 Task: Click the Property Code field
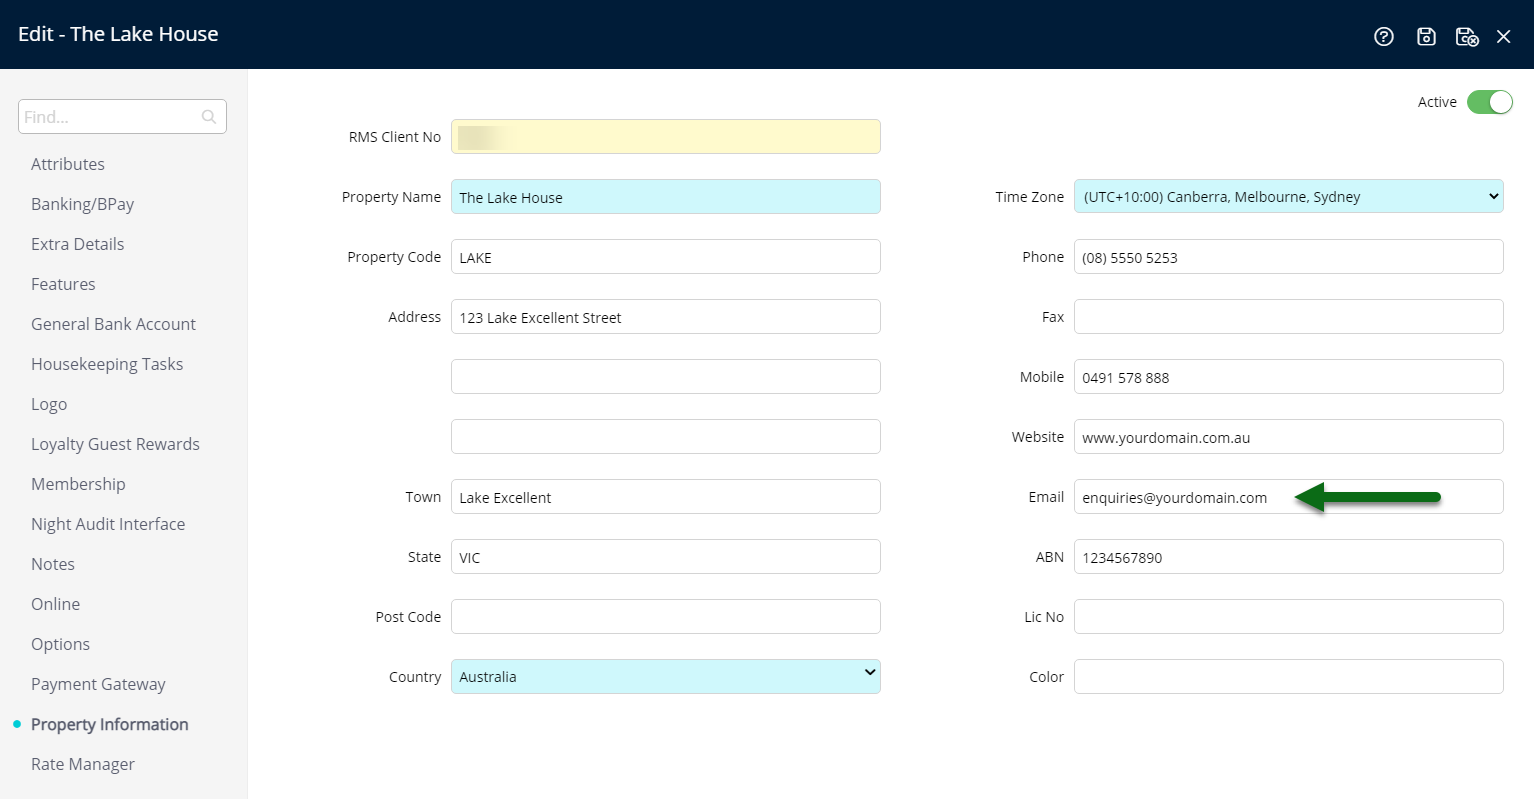(666, 257)
